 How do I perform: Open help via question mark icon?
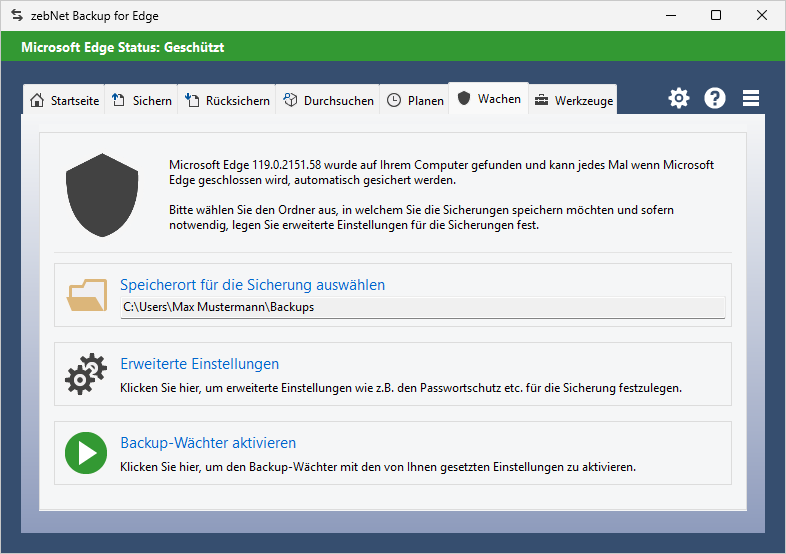point(715,98)
